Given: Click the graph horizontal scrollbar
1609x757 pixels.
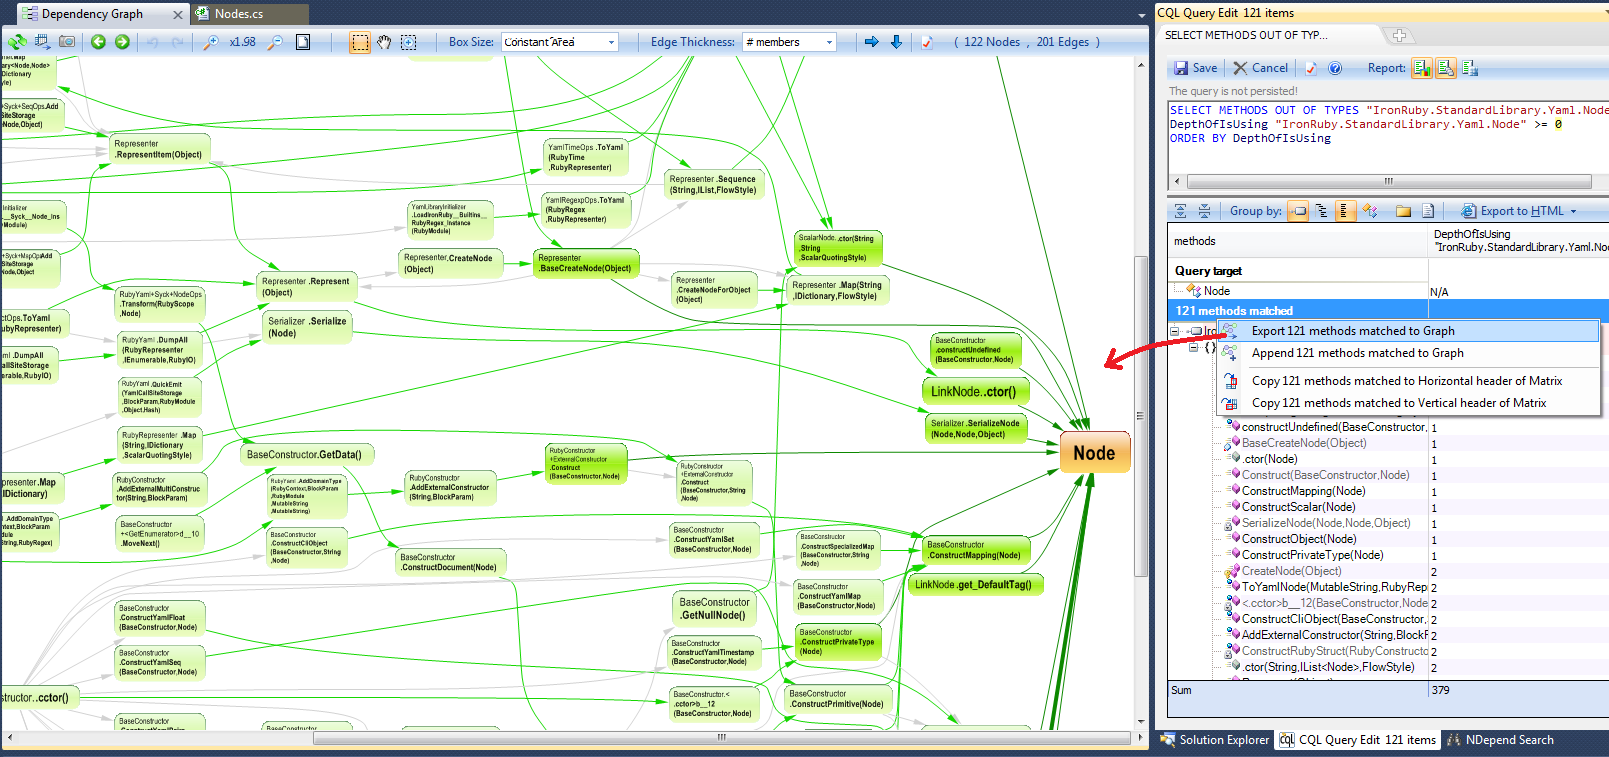Looking at the screenshot, I should (720, 738).
